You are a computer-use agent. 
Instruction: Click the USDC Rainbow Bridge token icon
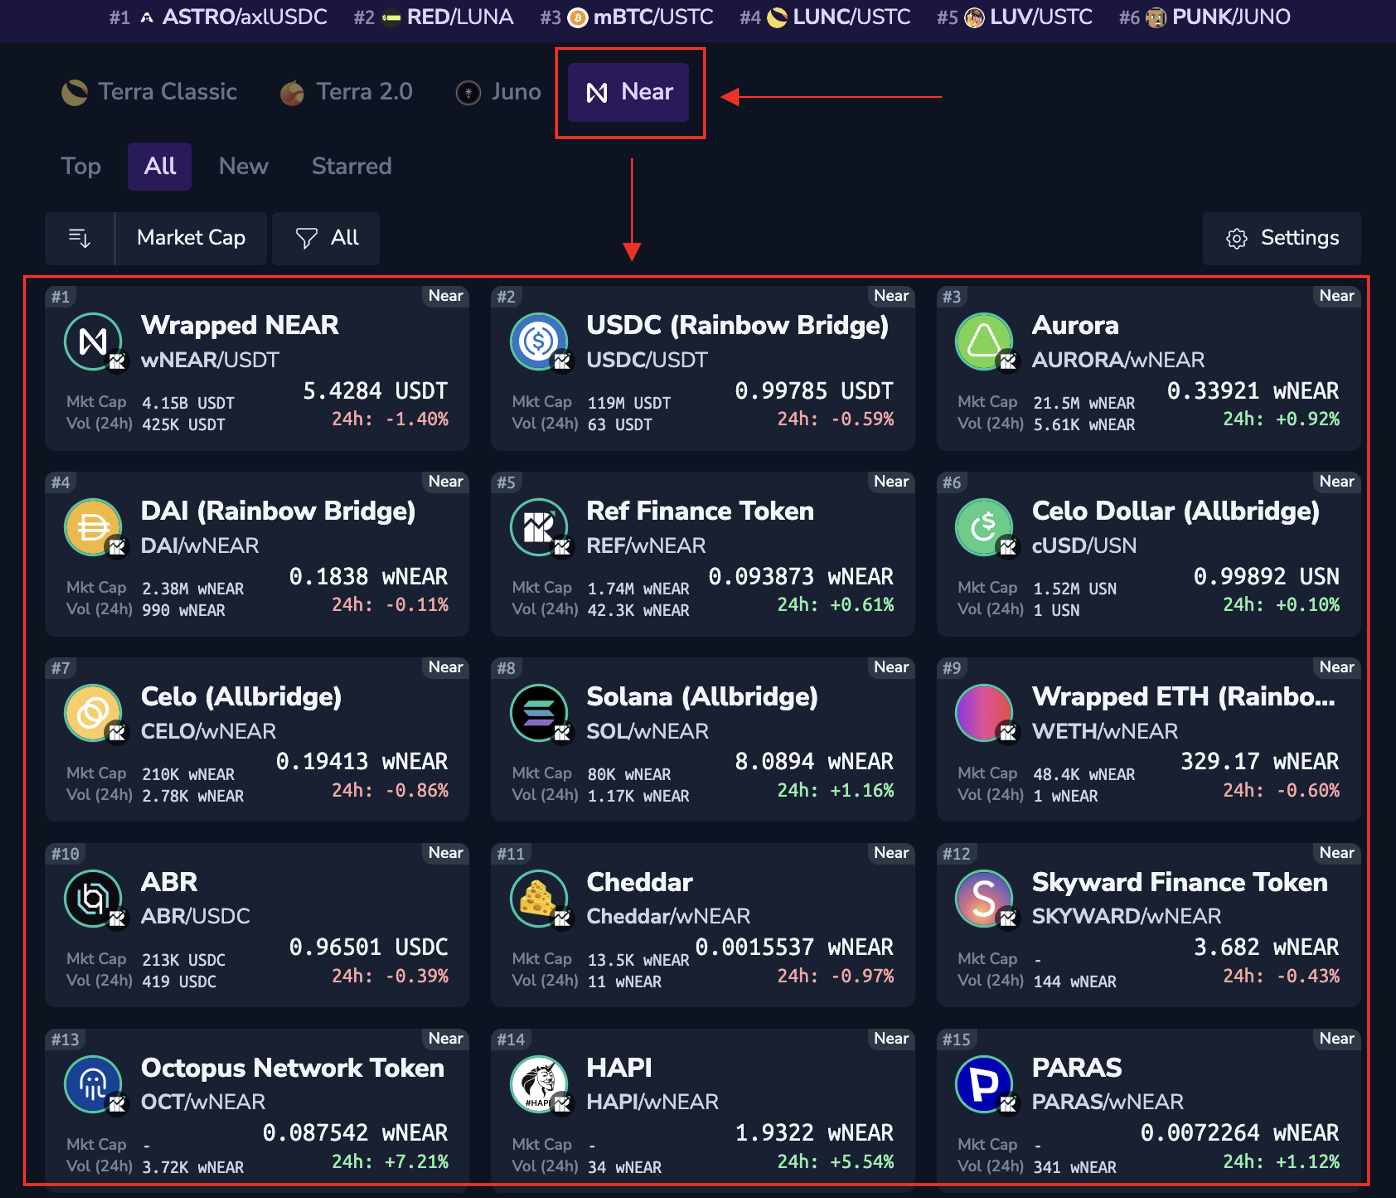pyautogui.click(x=539, y=341)
